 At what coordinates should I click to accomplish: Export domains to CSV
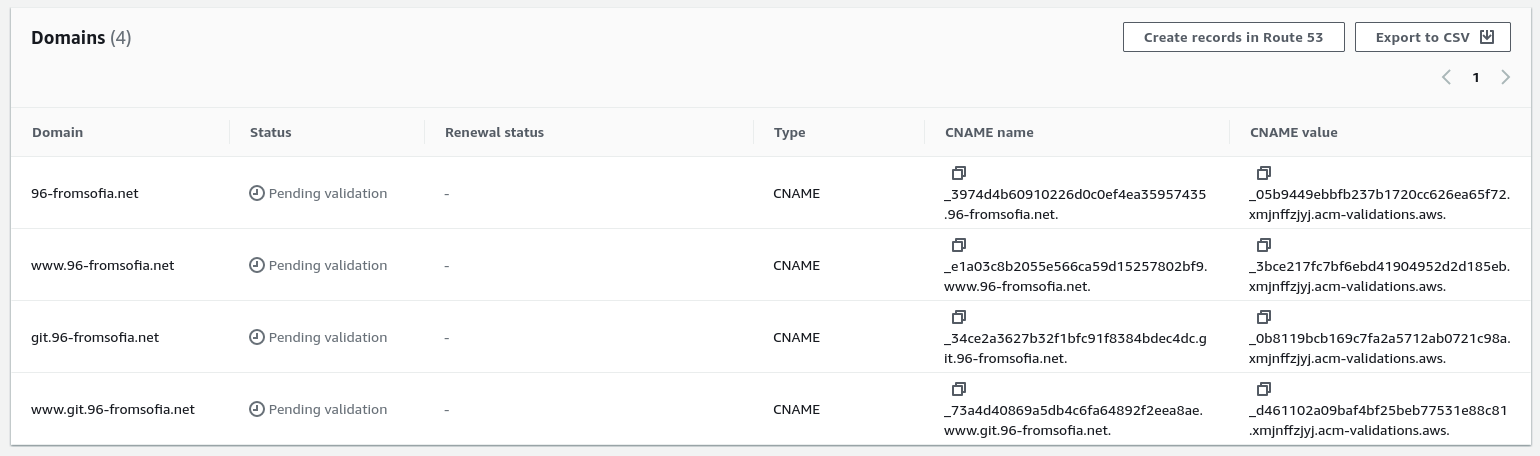click(1432, 38)
